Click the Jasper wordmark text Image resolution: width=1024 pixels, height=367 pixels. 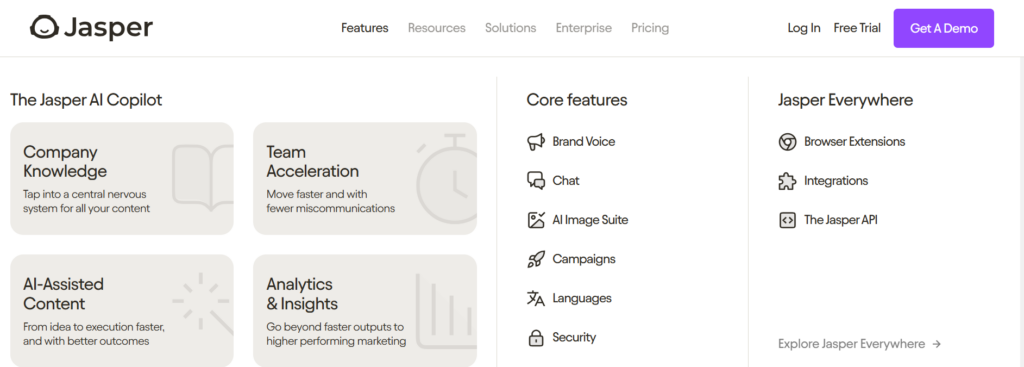108,28
